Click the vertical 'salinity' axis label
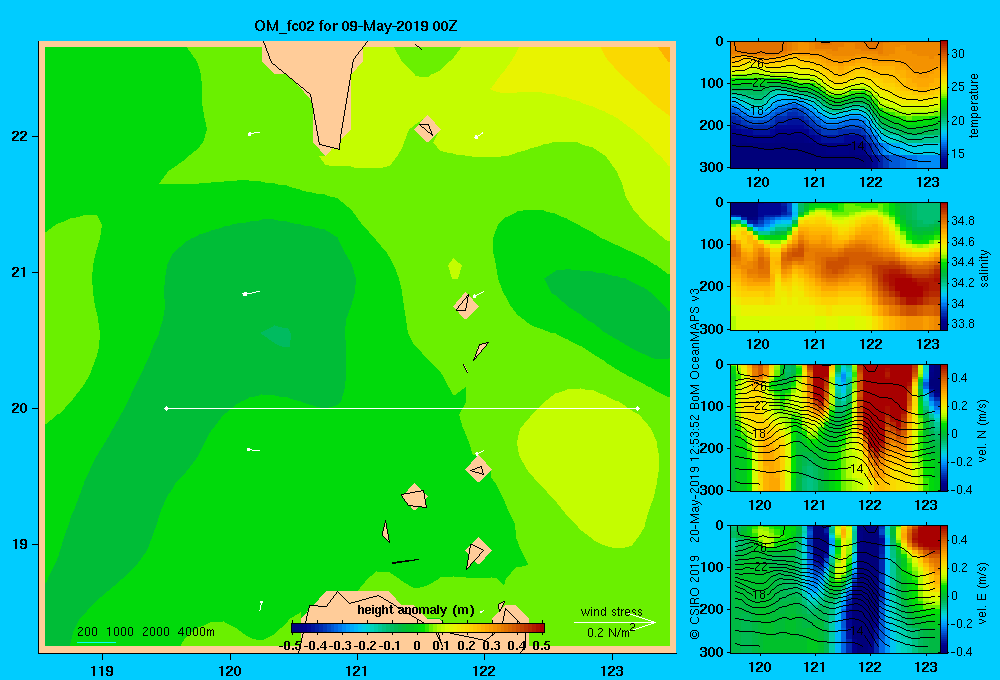The width and height of the screenshot is (1000, 680). point(984,268)
